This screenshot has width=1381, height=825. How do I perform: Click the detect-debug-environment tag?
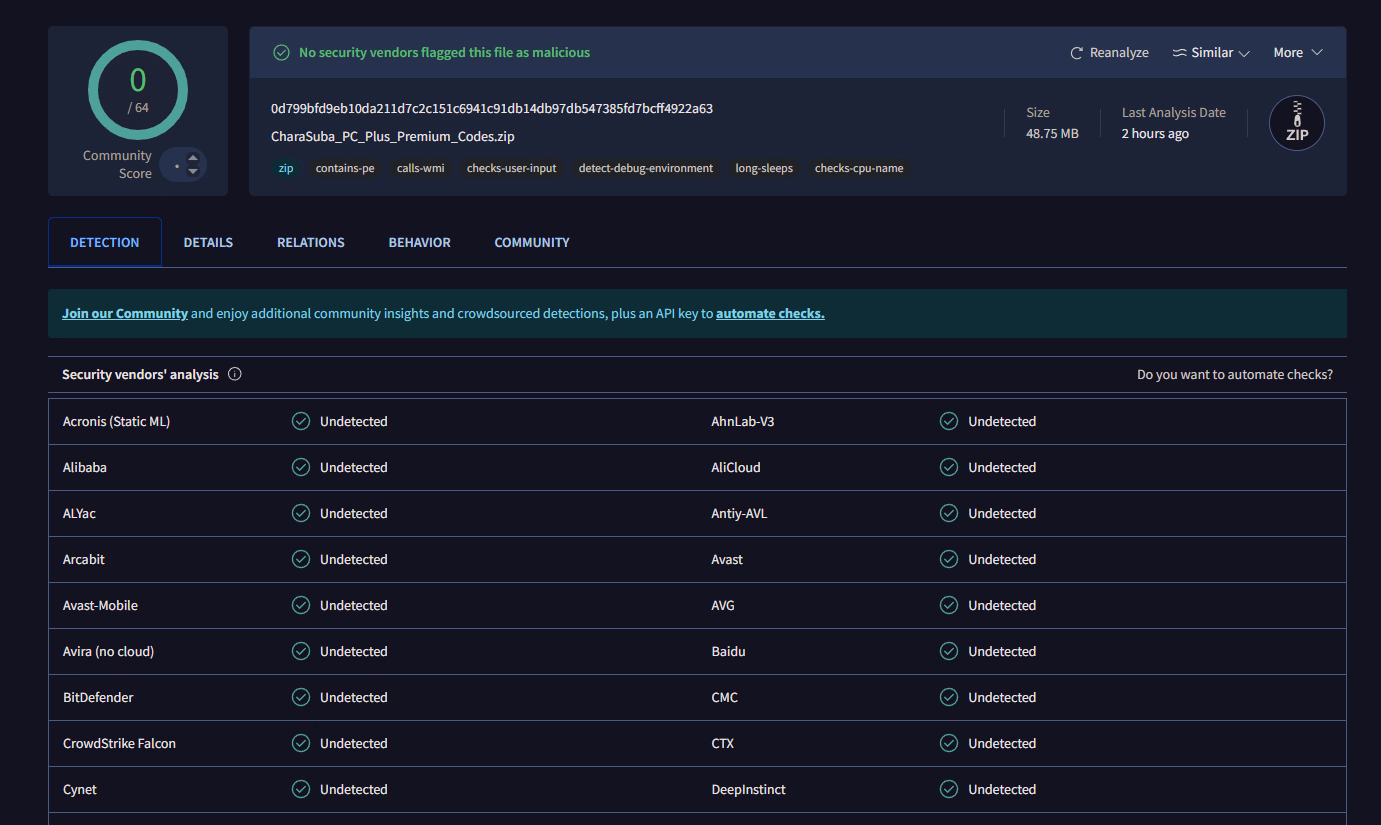coord(646,168)
